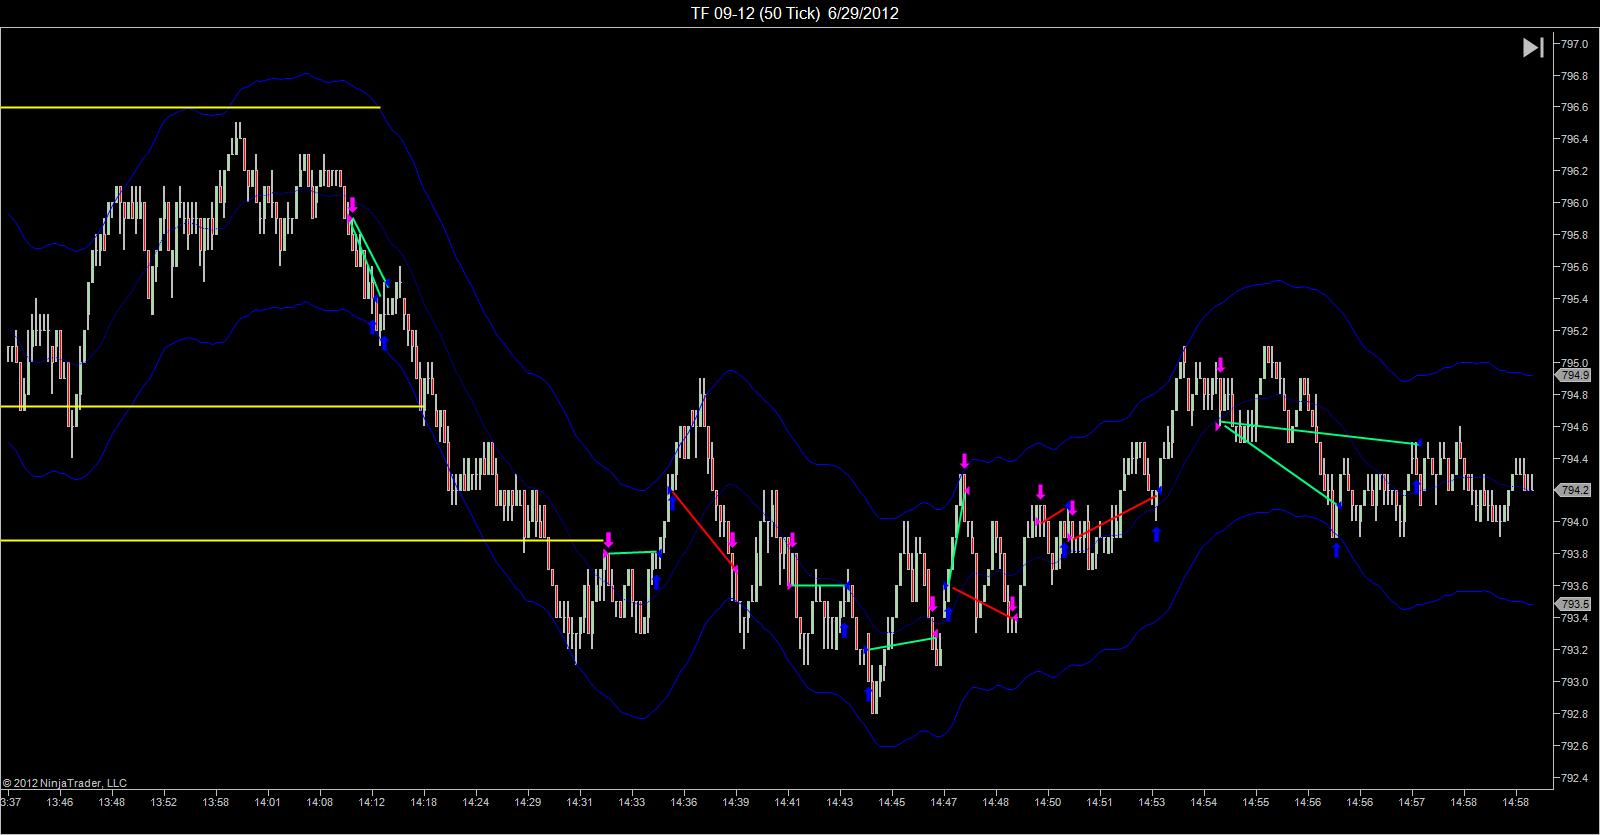The height and width of the screenshot is (835, 1600).
Task: Click the 792.8 price axis label
Action: coord(1575,715)
